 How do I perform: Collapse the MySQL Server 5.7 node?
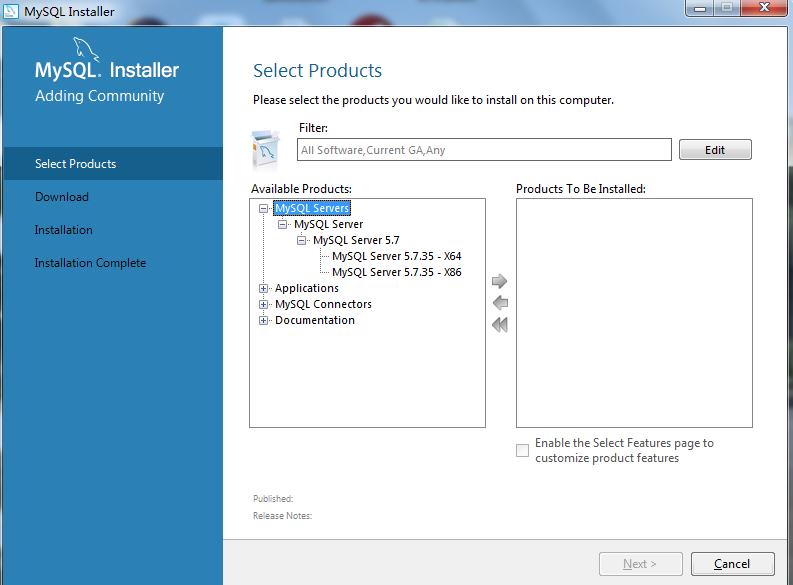point(301,240)
